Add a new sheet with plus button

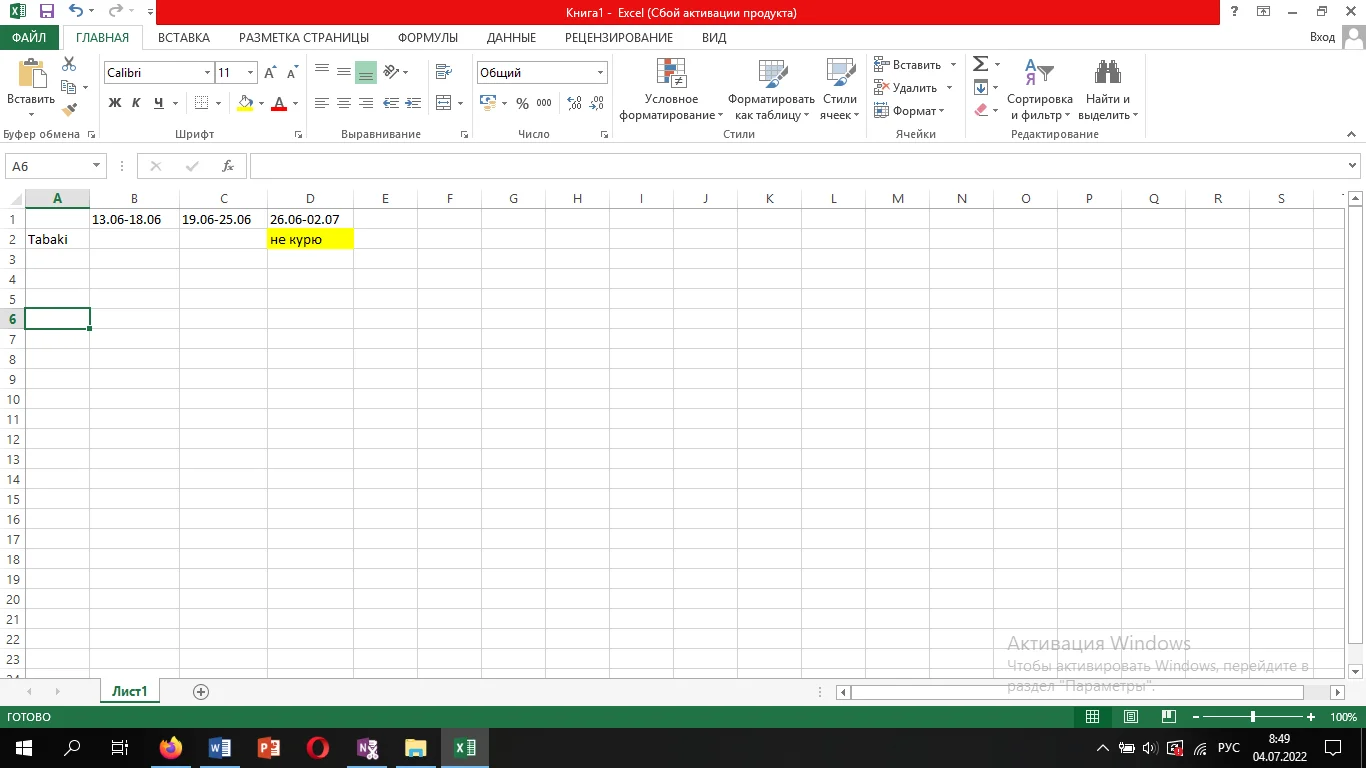pyautogui.click(x=201, y=691)
